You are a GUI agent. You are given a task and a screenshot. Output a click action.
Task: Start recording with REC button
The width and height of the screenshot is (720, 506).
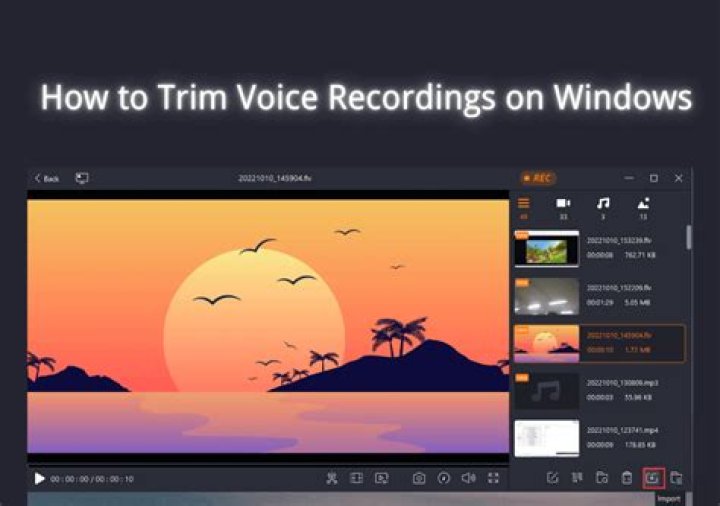click(x=538, y=178)
